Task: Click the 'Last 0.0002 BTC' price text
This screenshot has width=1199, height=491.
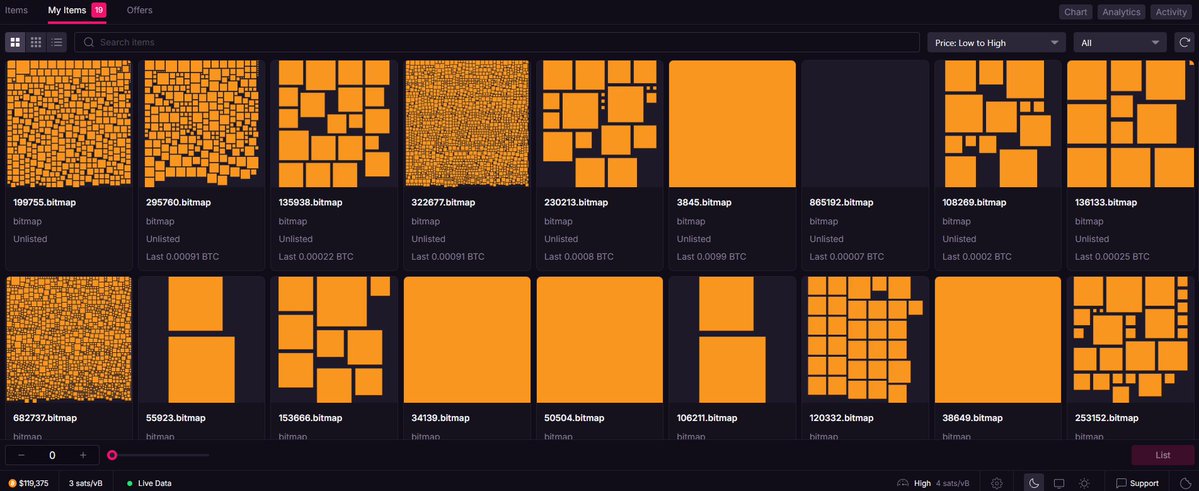Action: [976, 257]
